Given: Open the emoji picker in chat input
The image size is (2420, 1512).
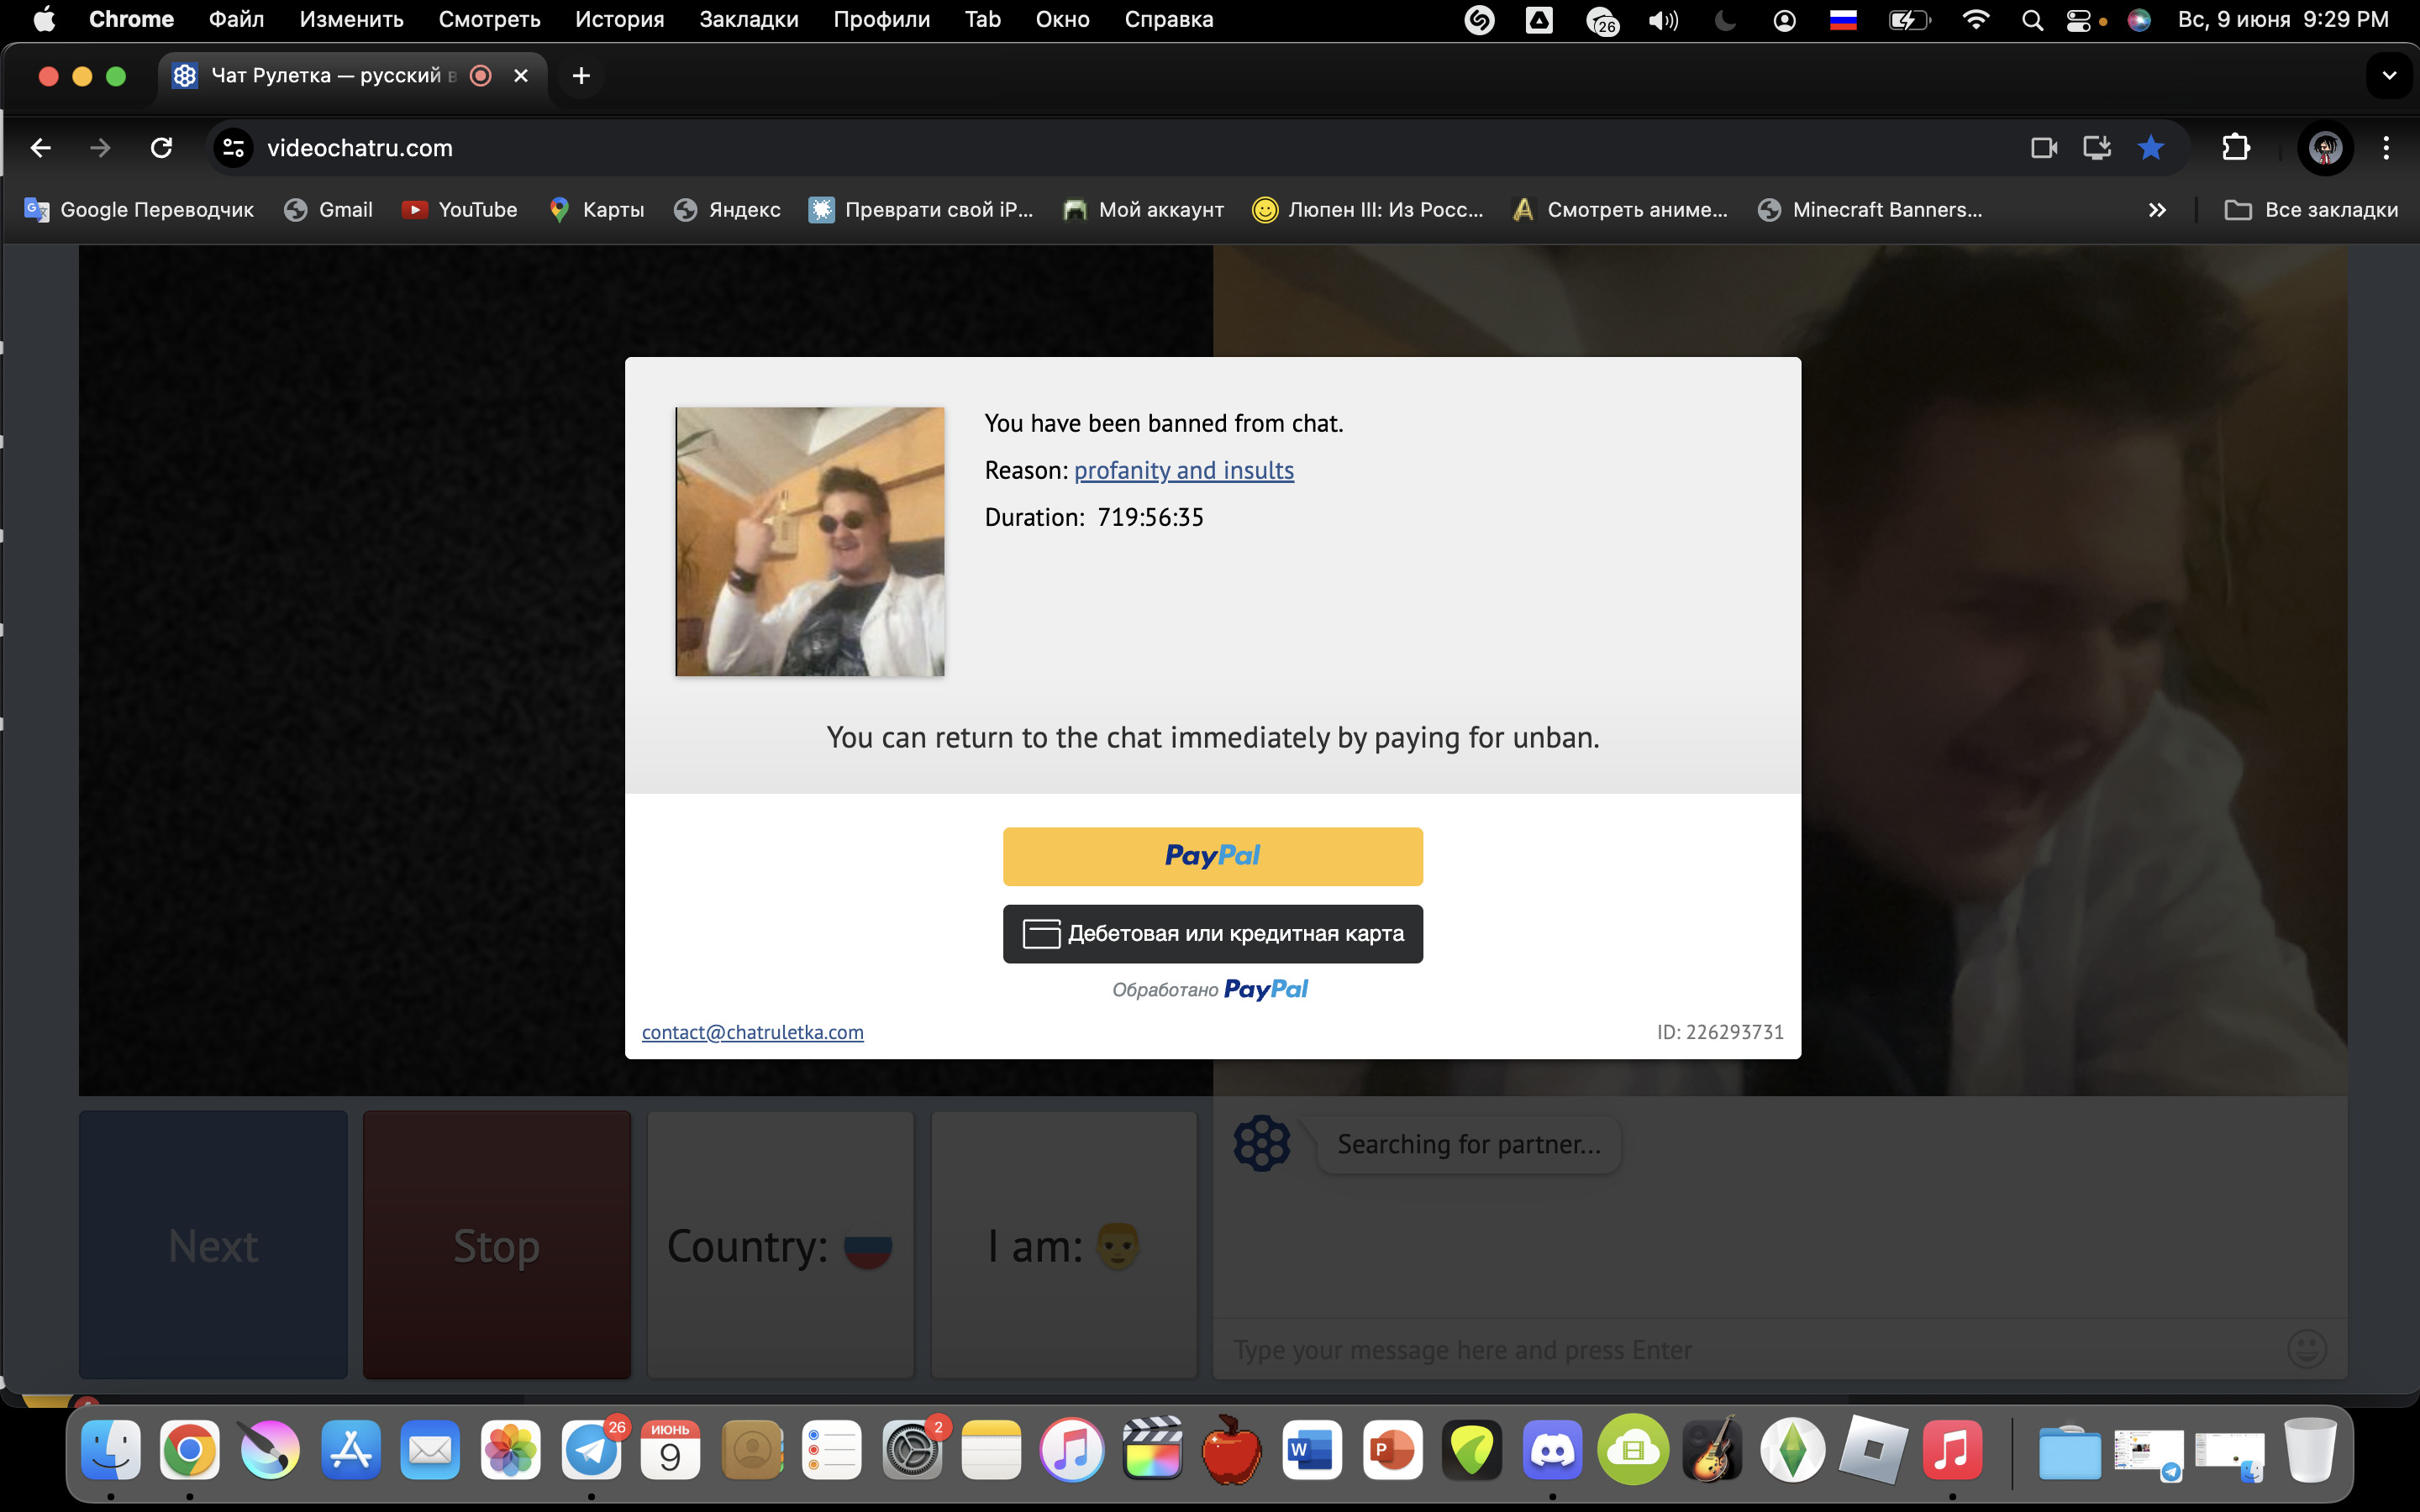Looking at the screenshot, I should [2306, 1349].
